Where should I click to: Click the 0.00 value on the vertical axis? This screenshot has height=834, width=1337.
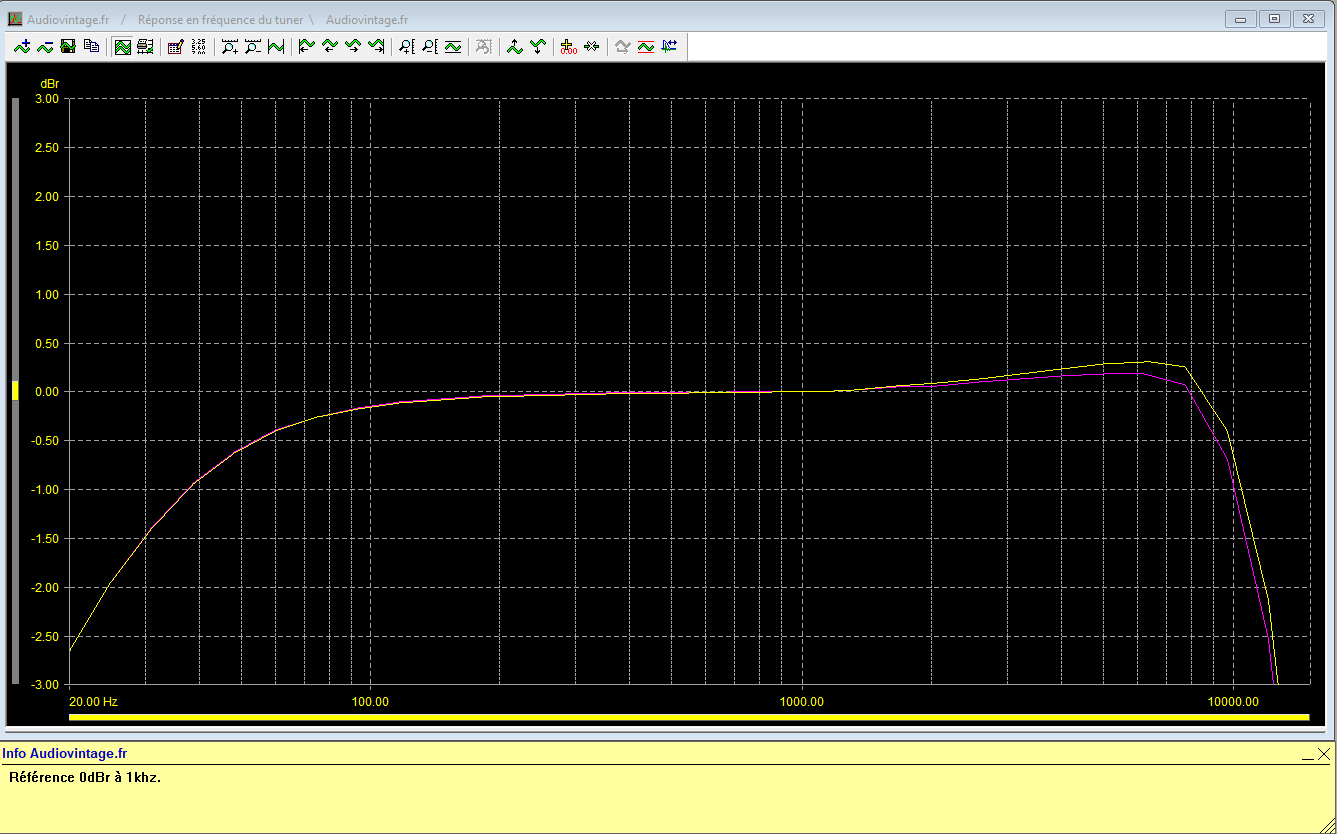pos(46,392)
